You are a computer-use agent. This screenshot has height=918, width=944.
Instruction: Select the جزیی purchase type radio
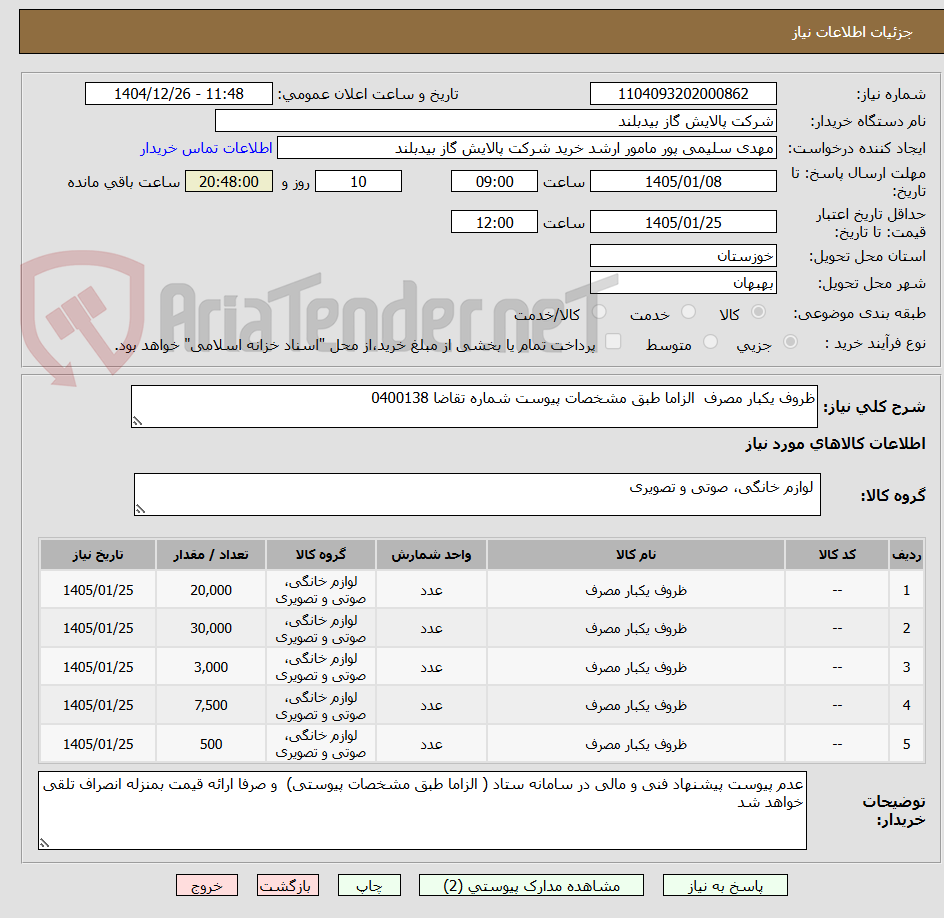coord(790,342)
